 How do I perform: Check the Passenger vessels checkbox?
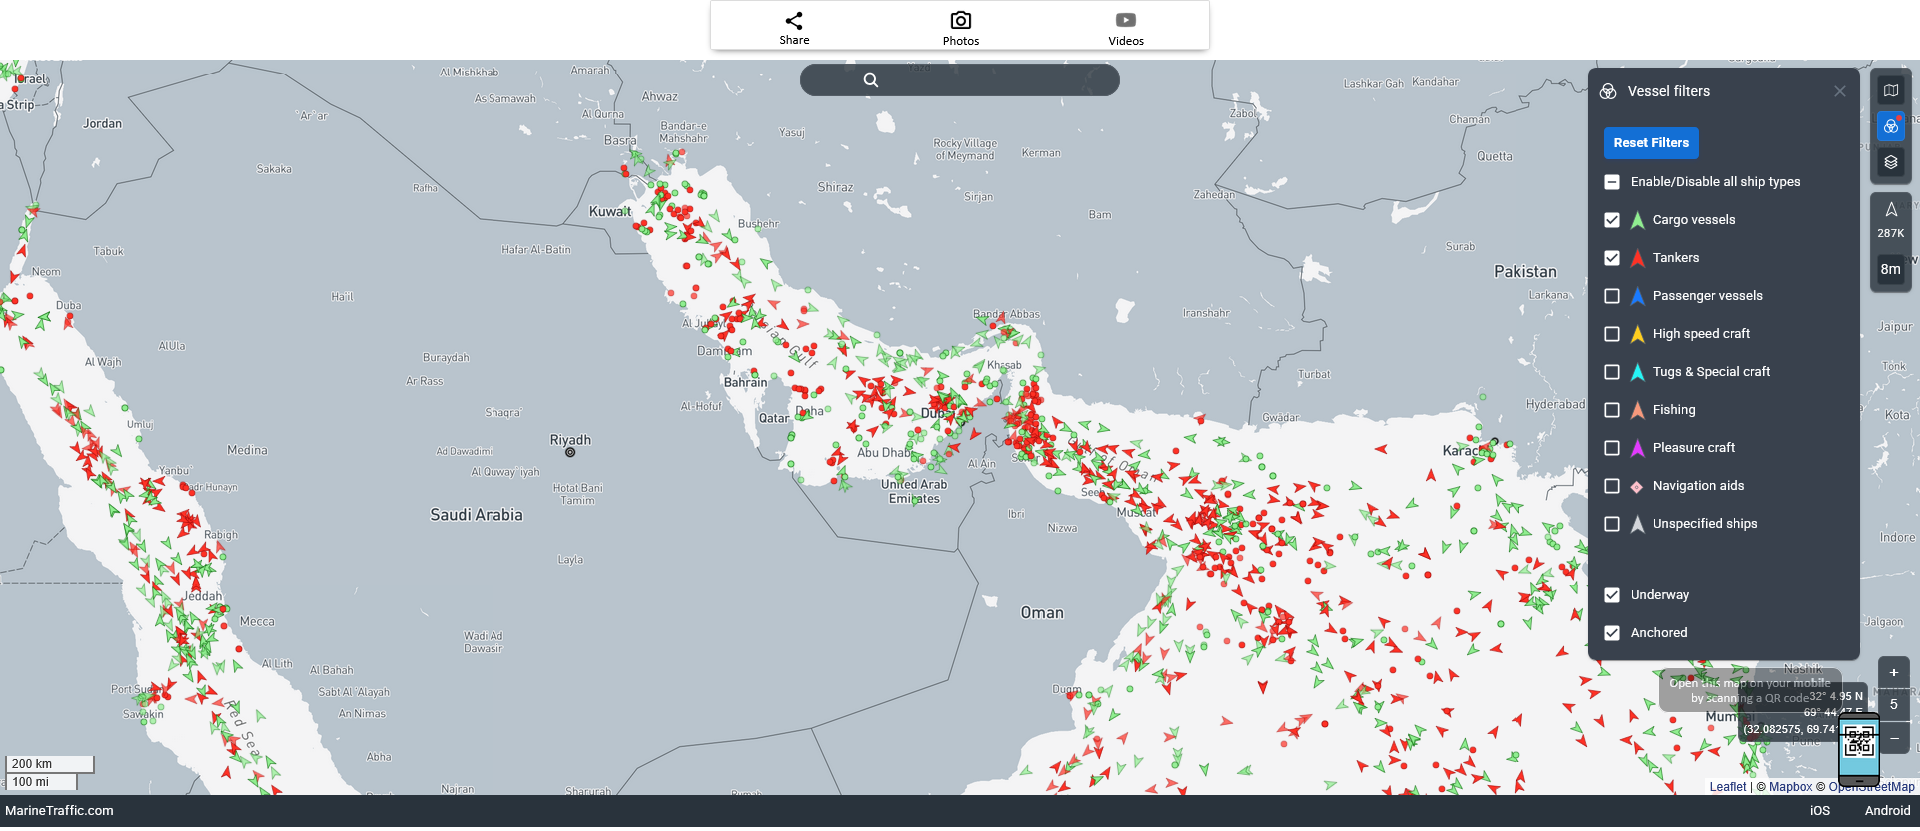[x=1612, y=296]
